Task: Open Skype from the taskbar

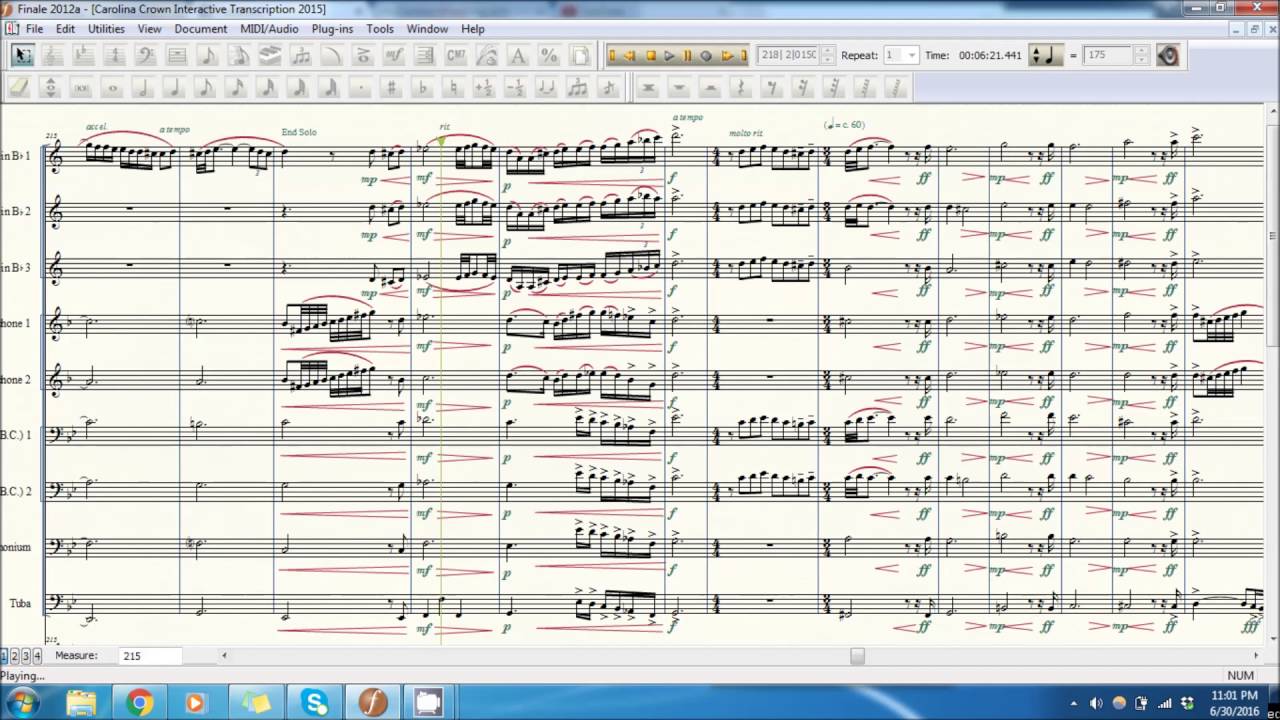Action: [x=315, y=703]
